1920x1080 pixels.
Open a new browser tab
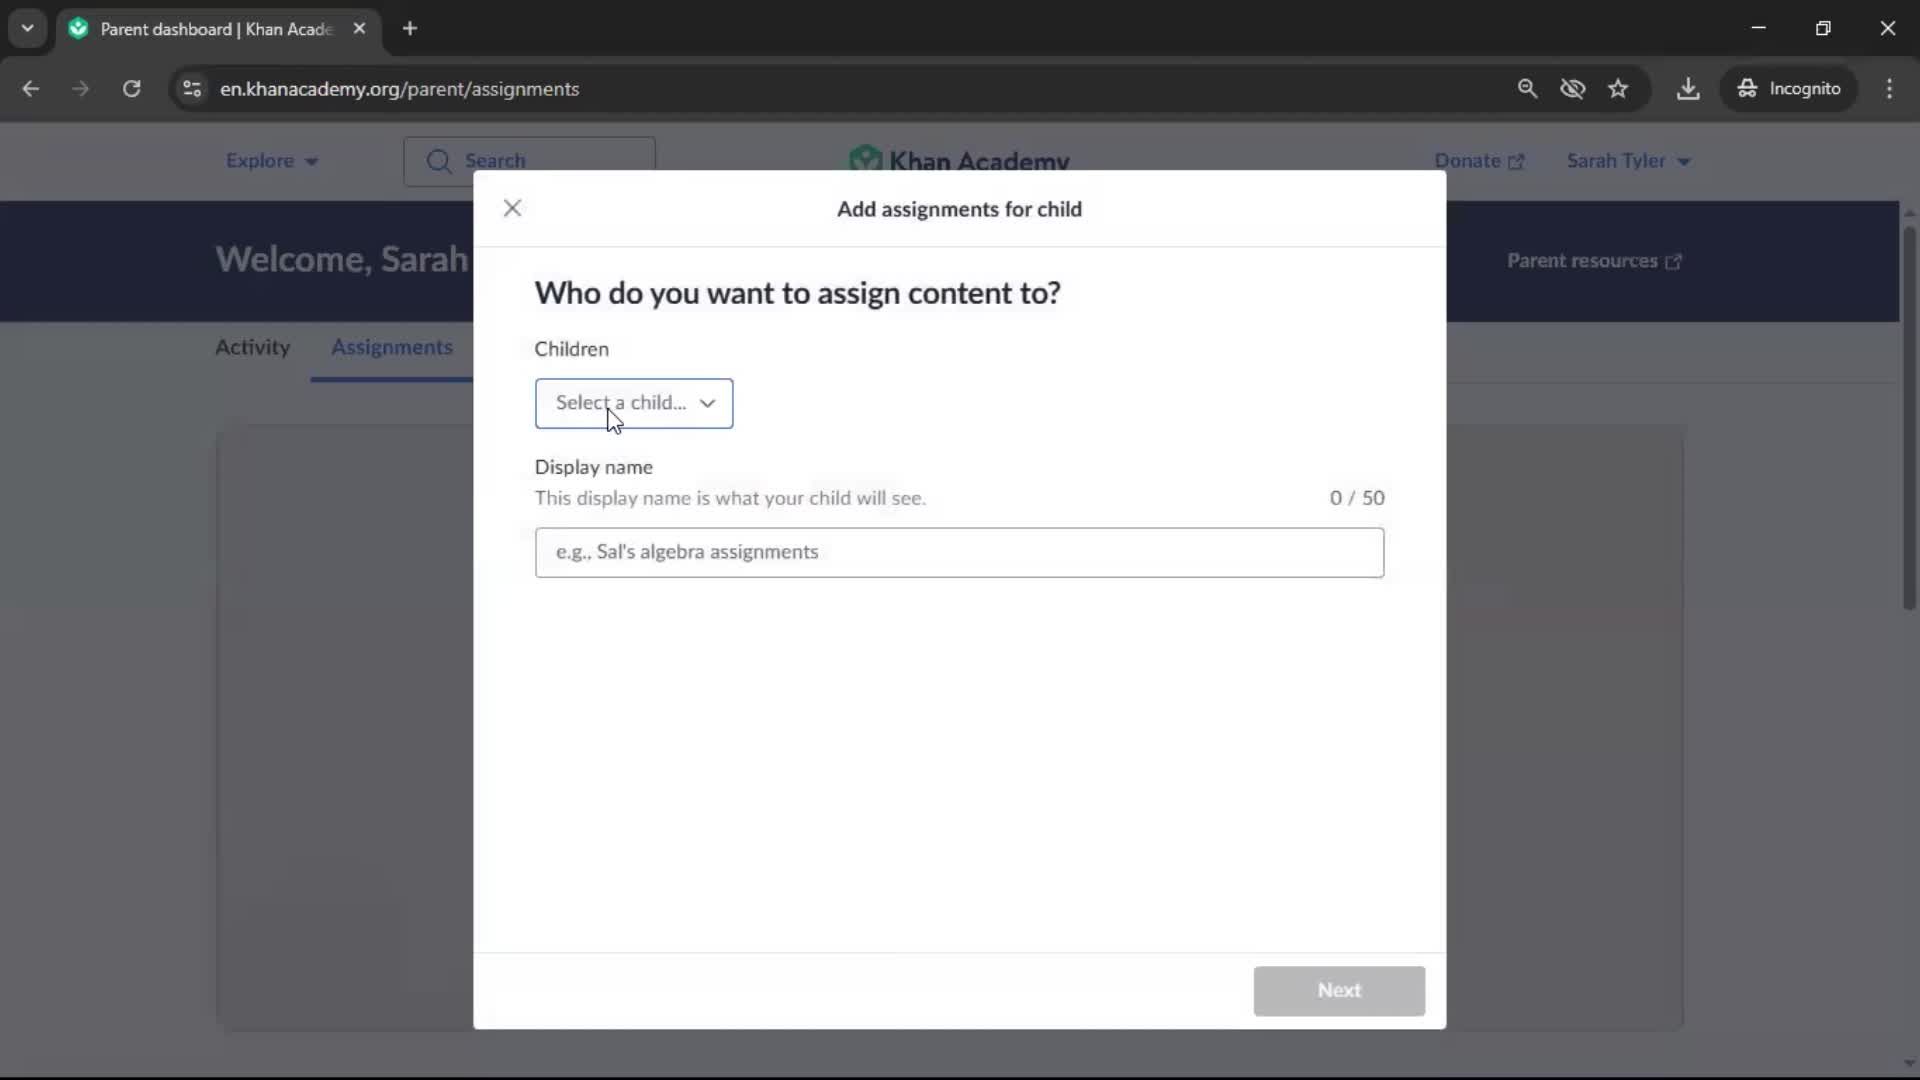pyautogui.click(x=410, y=28)
